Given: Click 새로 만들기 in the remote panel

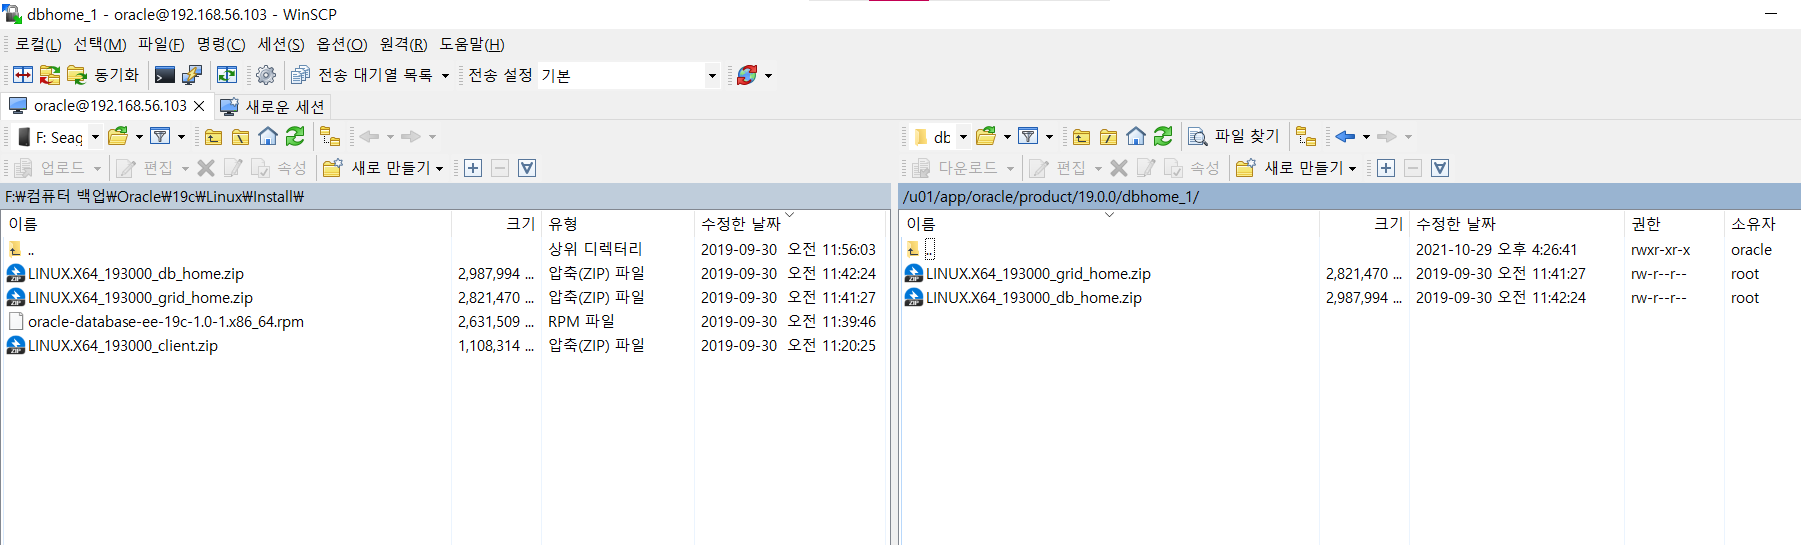Looking at the screenshot, I should pyautogui.click(x=1296, y=168).
